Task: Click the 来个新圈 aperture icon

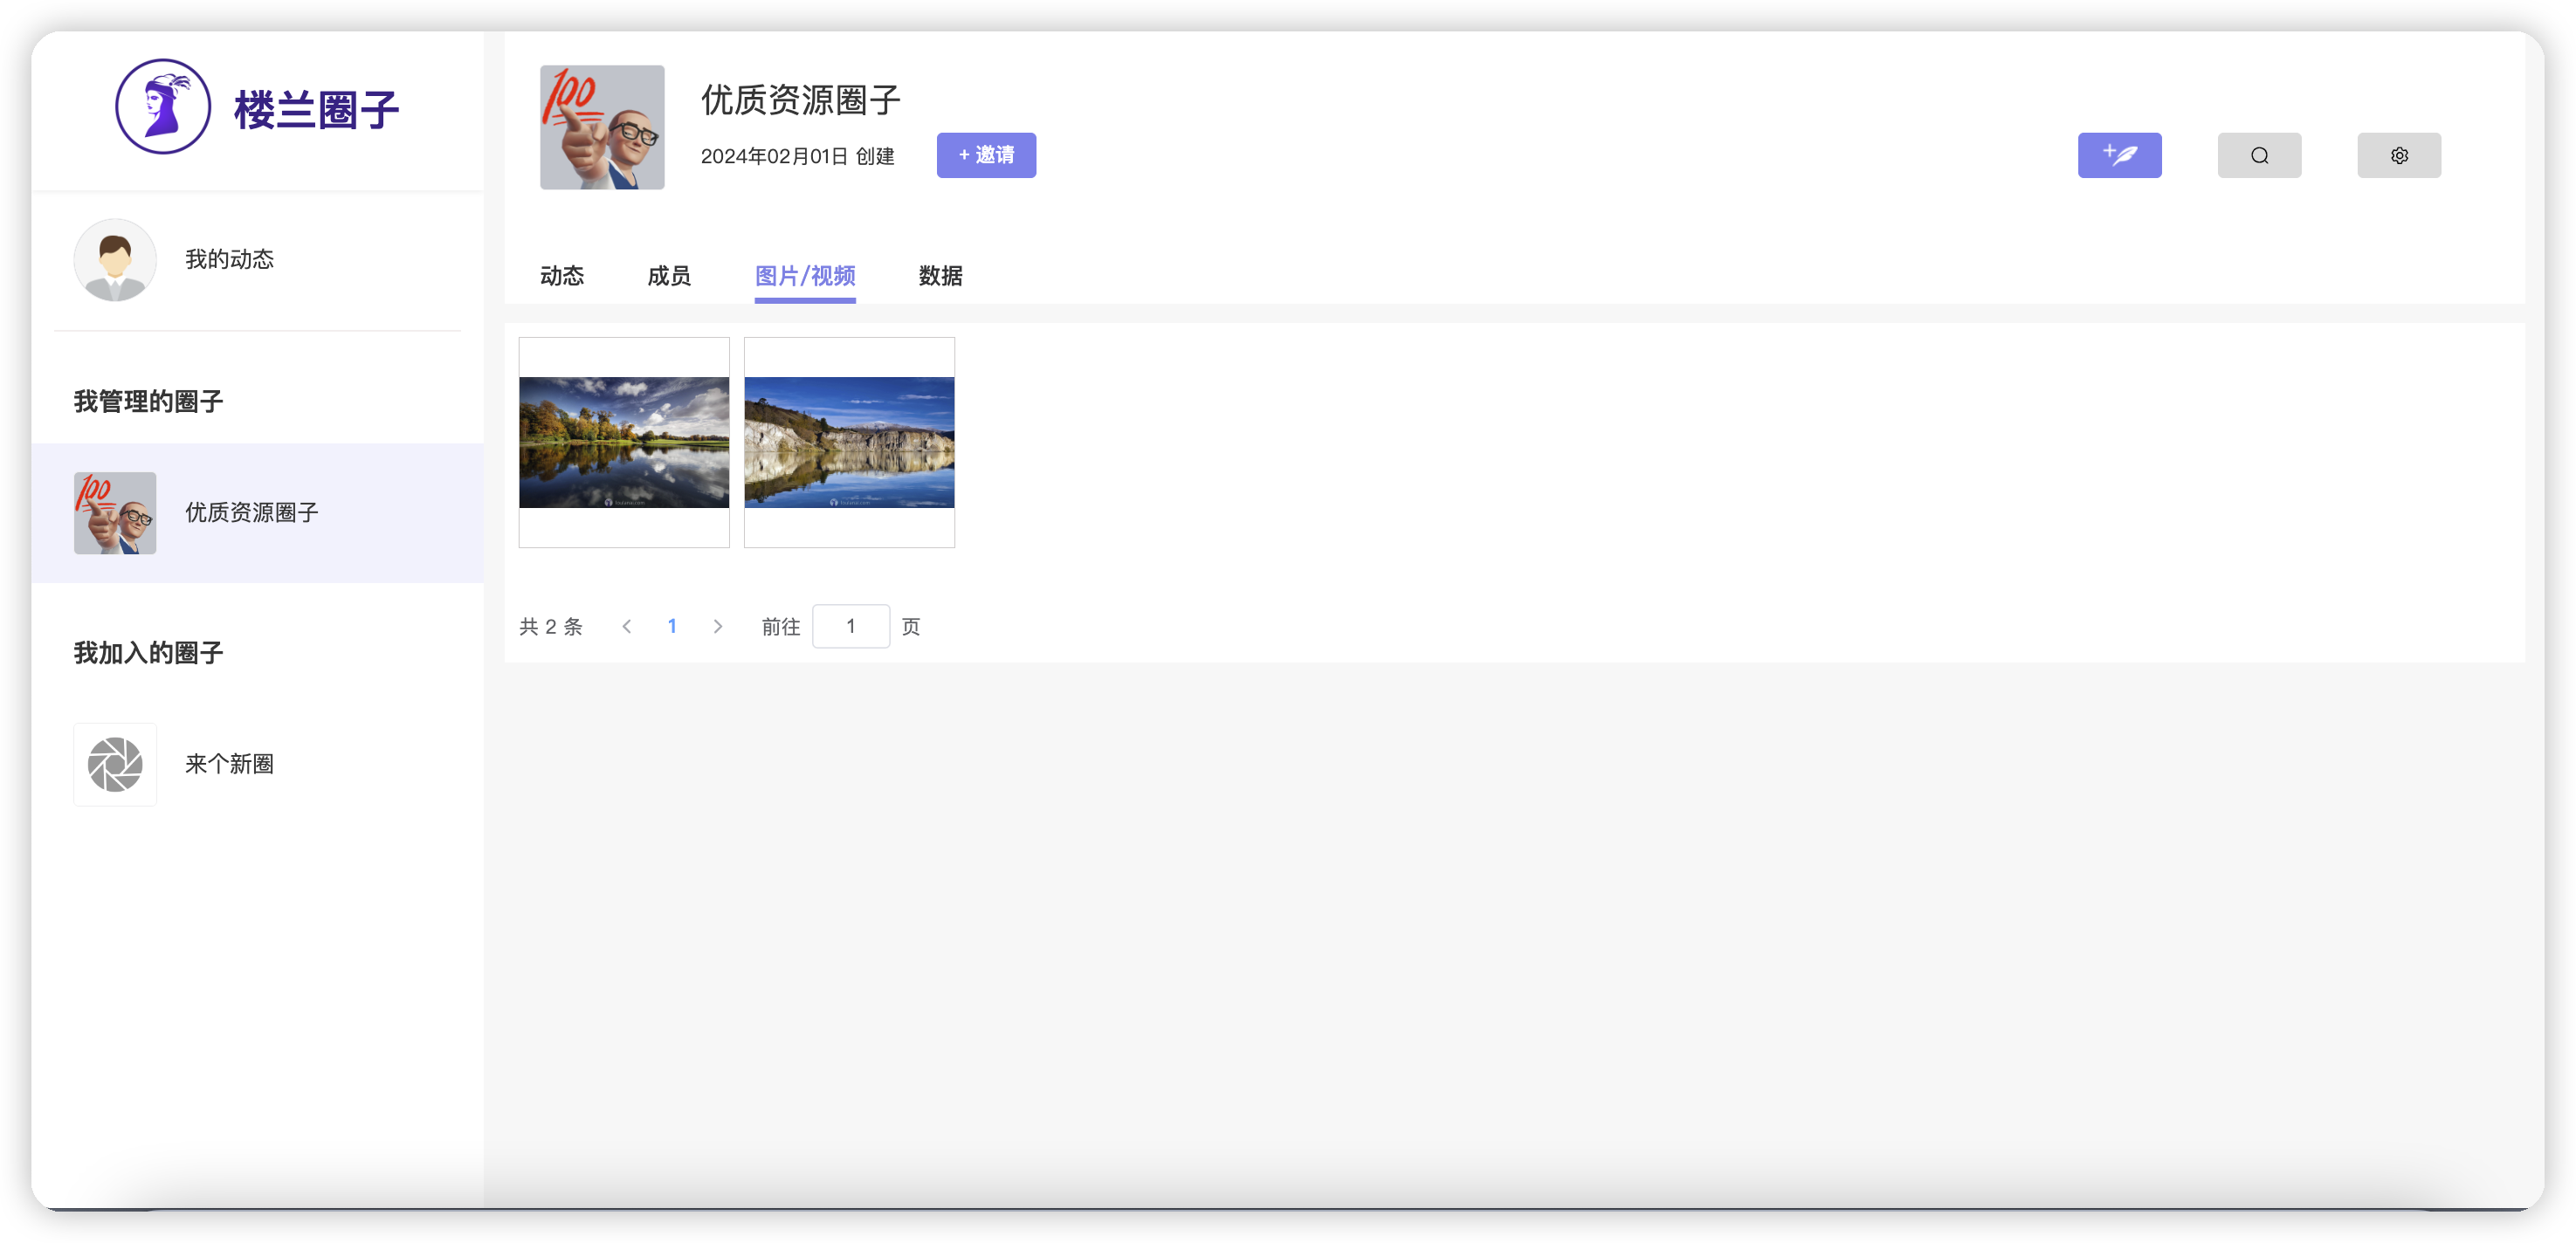Action: [x=115, y=764]
